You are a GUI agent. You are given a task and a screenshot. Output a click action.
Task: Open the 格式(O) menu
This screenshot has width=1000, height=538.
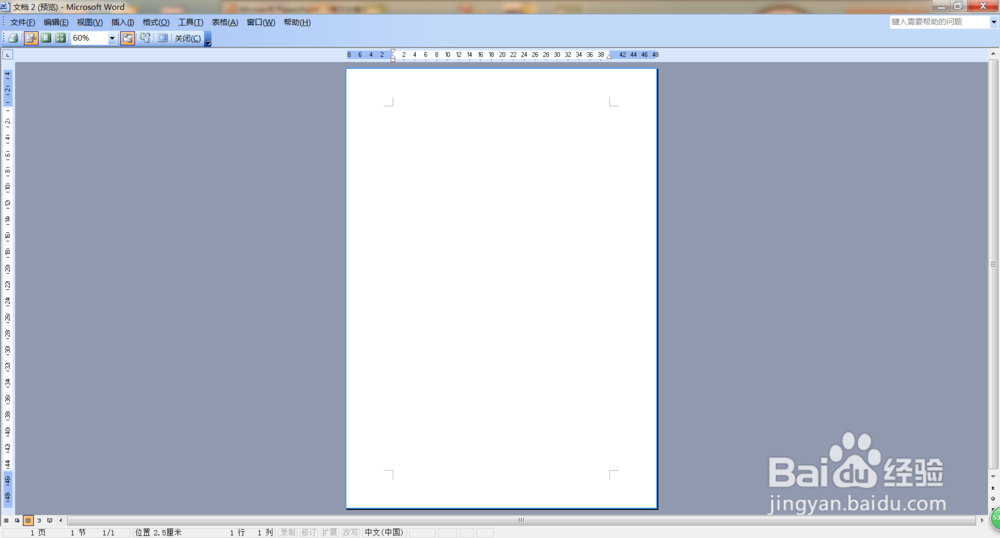click(156, 22)
